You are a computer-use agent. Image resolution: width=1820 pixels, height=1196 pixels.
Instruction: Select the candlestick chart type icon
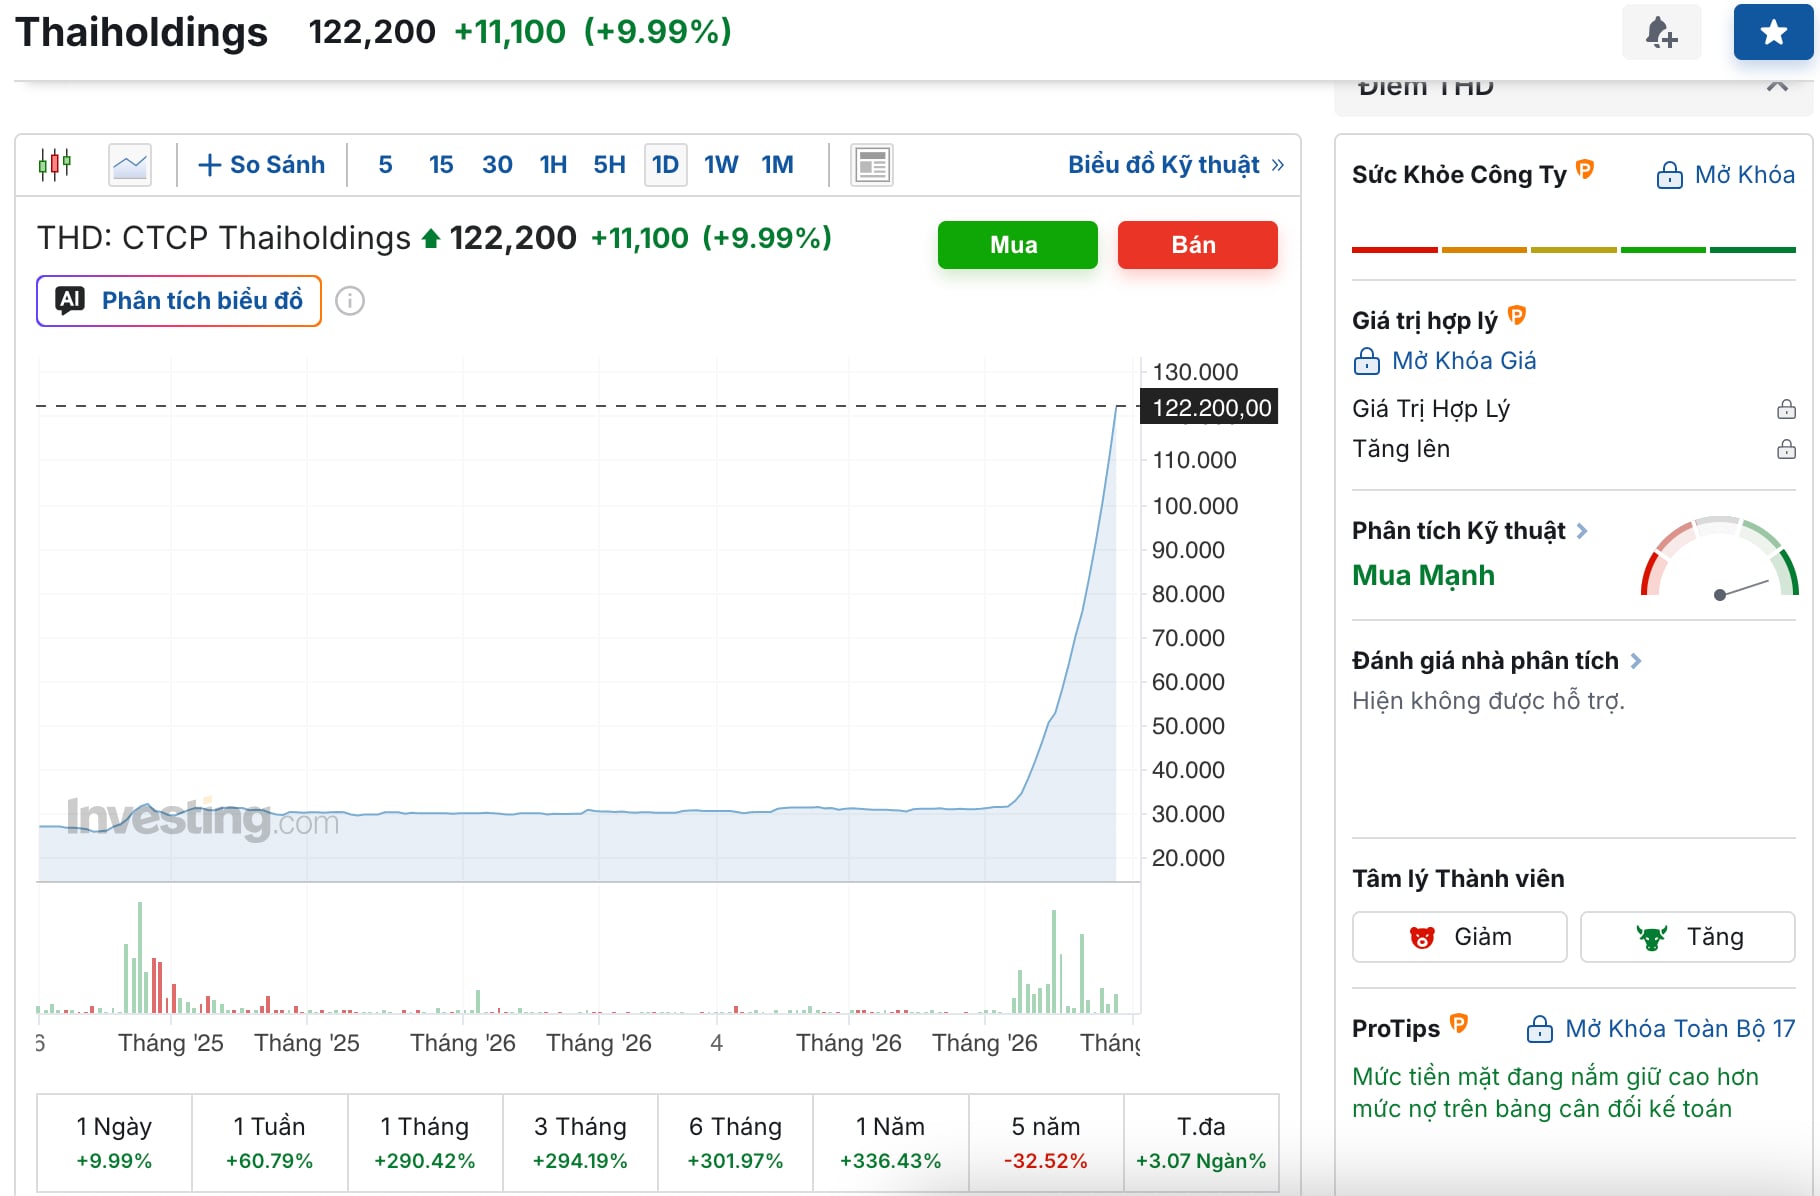(x=55, y=164)
